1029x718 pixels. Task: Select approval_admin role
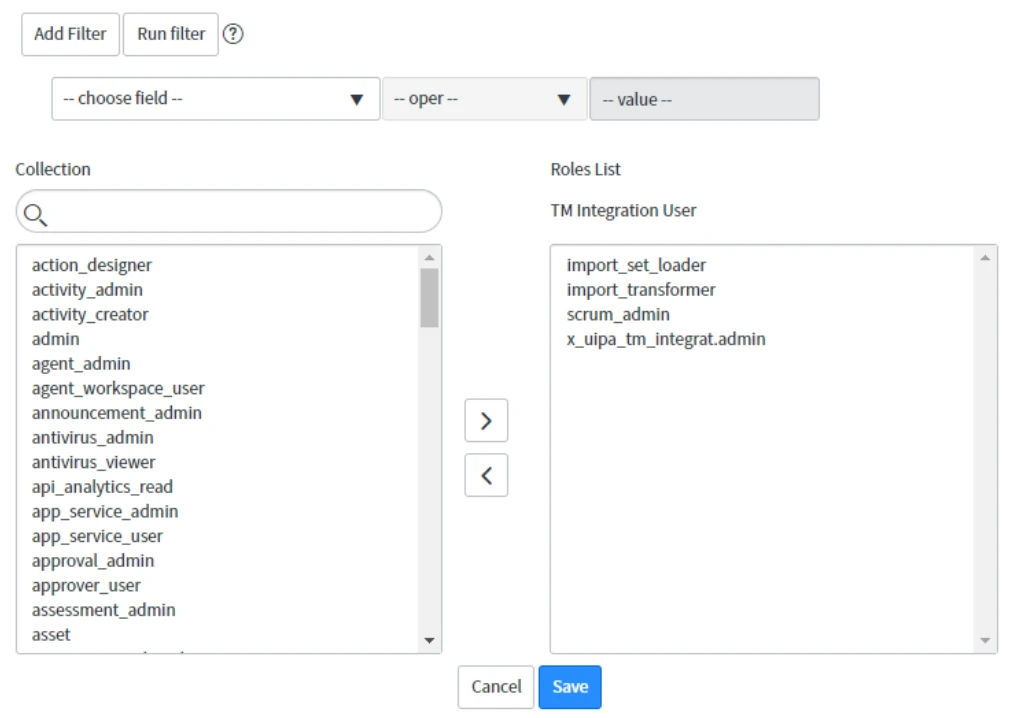click(93, 560)
